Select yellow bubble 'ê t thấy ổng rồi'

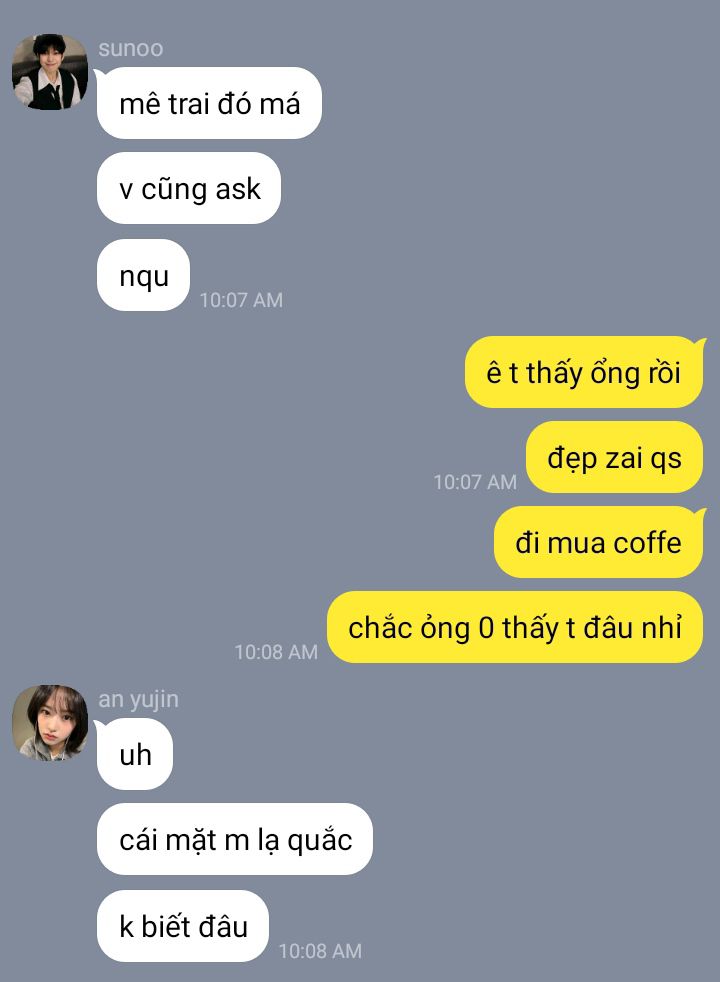point(584,373)
